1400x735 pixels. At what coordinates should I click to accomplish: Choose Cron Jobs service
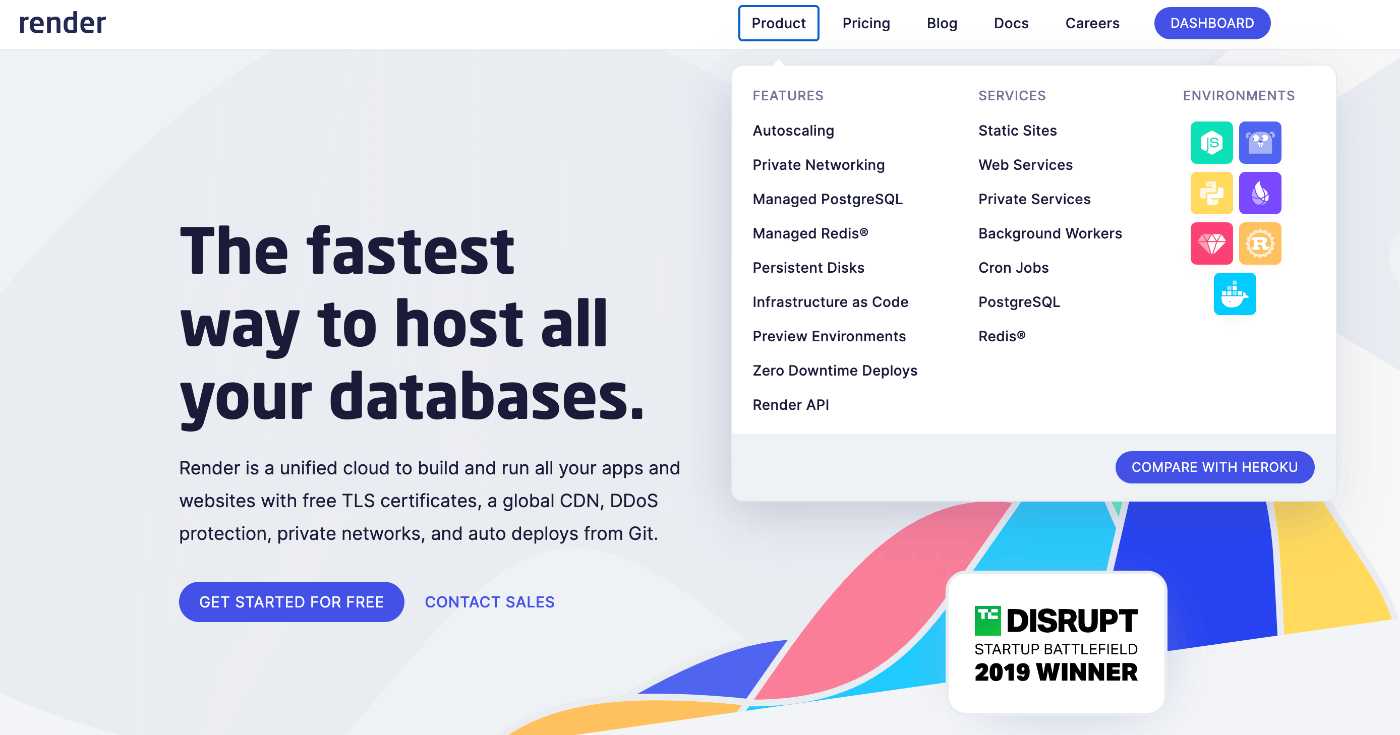[1013, 268]
